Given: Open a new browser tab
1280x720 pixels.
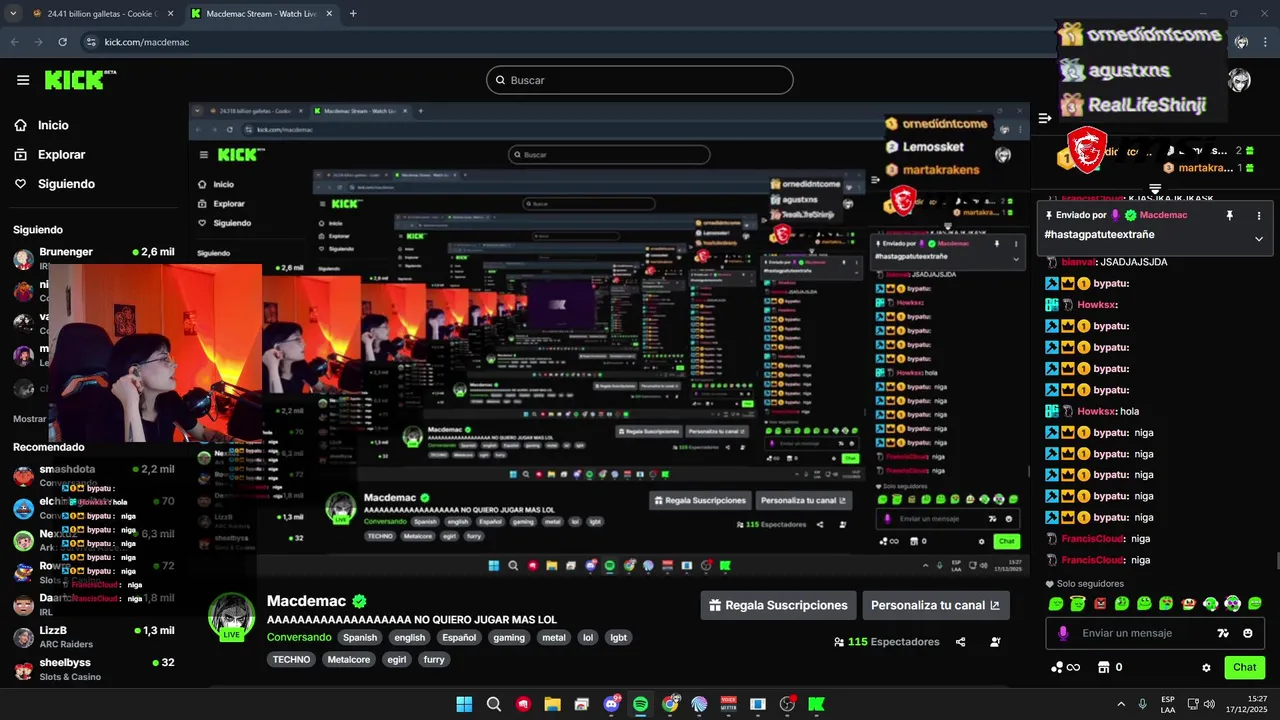Looking at the screenshot, I should coord(353,14).
